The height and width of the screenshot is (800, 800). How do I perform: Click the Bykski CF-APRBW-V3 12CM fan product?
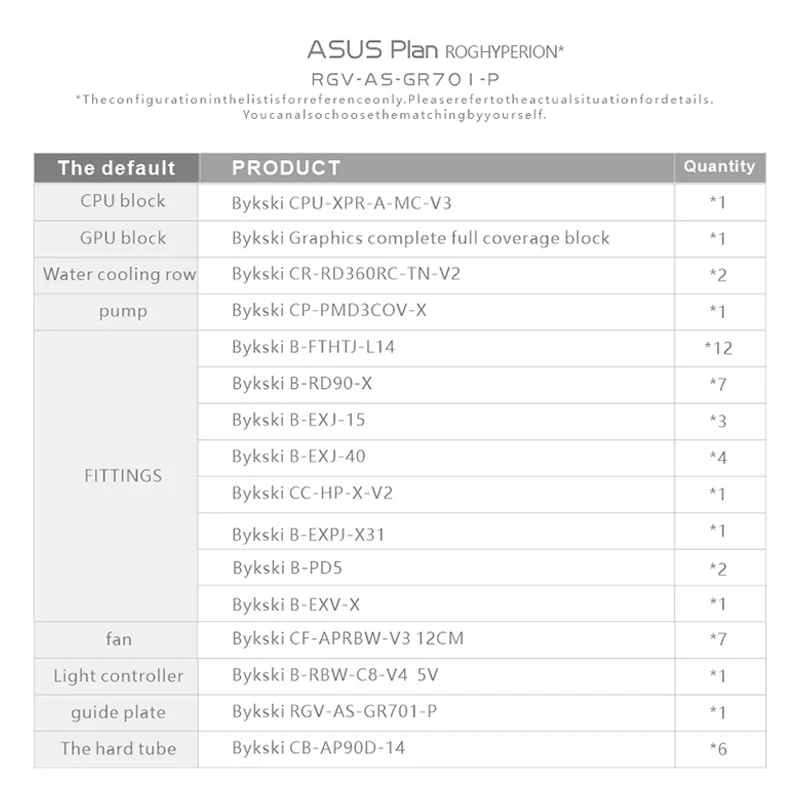click(x=348, y=638)
